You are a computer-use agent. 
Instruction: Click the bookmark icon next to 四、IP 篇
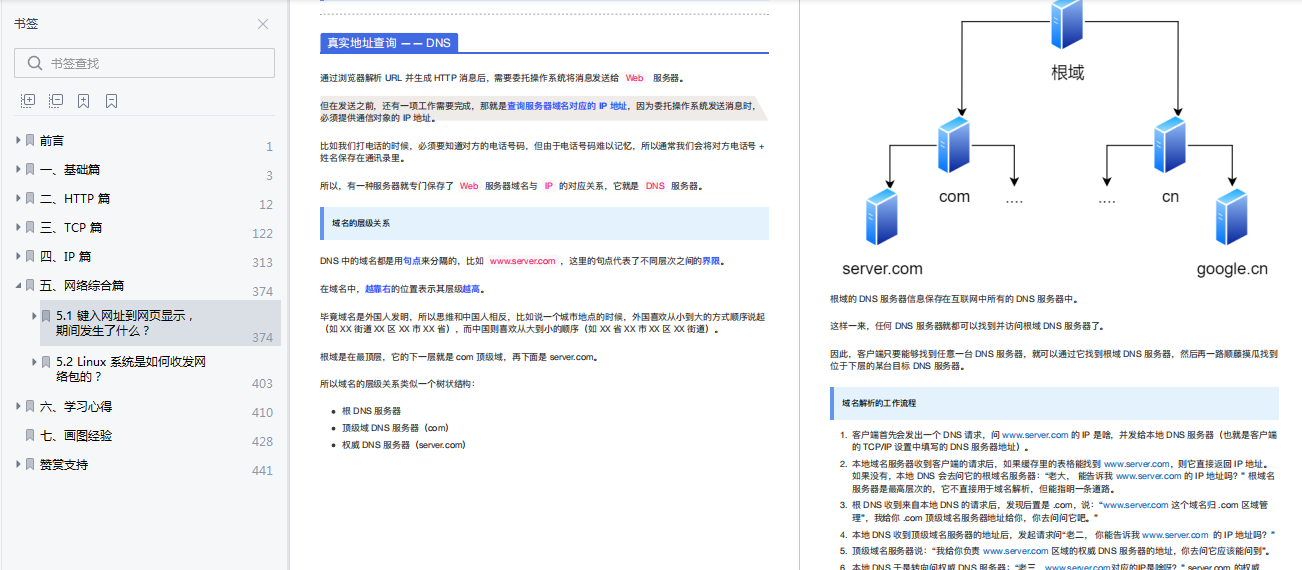[x=31, y=257]
